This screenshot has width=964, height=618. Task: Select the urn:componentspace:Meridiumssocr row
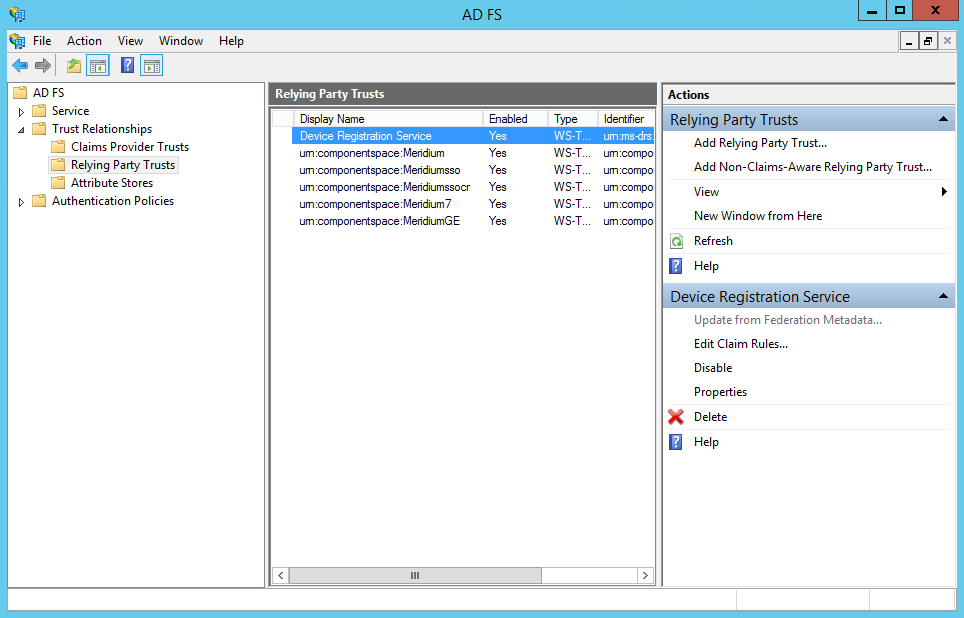[473, 187]
